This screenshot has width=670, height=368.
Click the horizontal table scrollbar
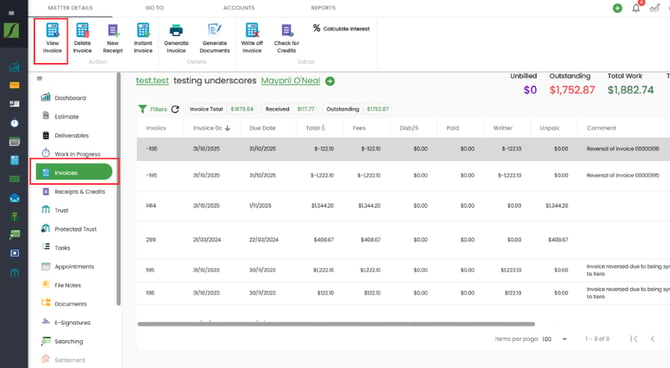coord(336,324)
